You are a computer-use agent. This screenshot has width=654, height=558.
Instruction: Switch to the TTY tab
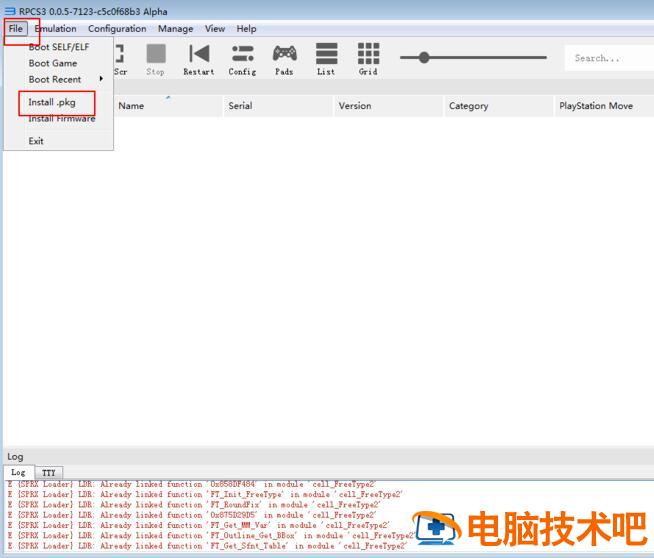49,473
